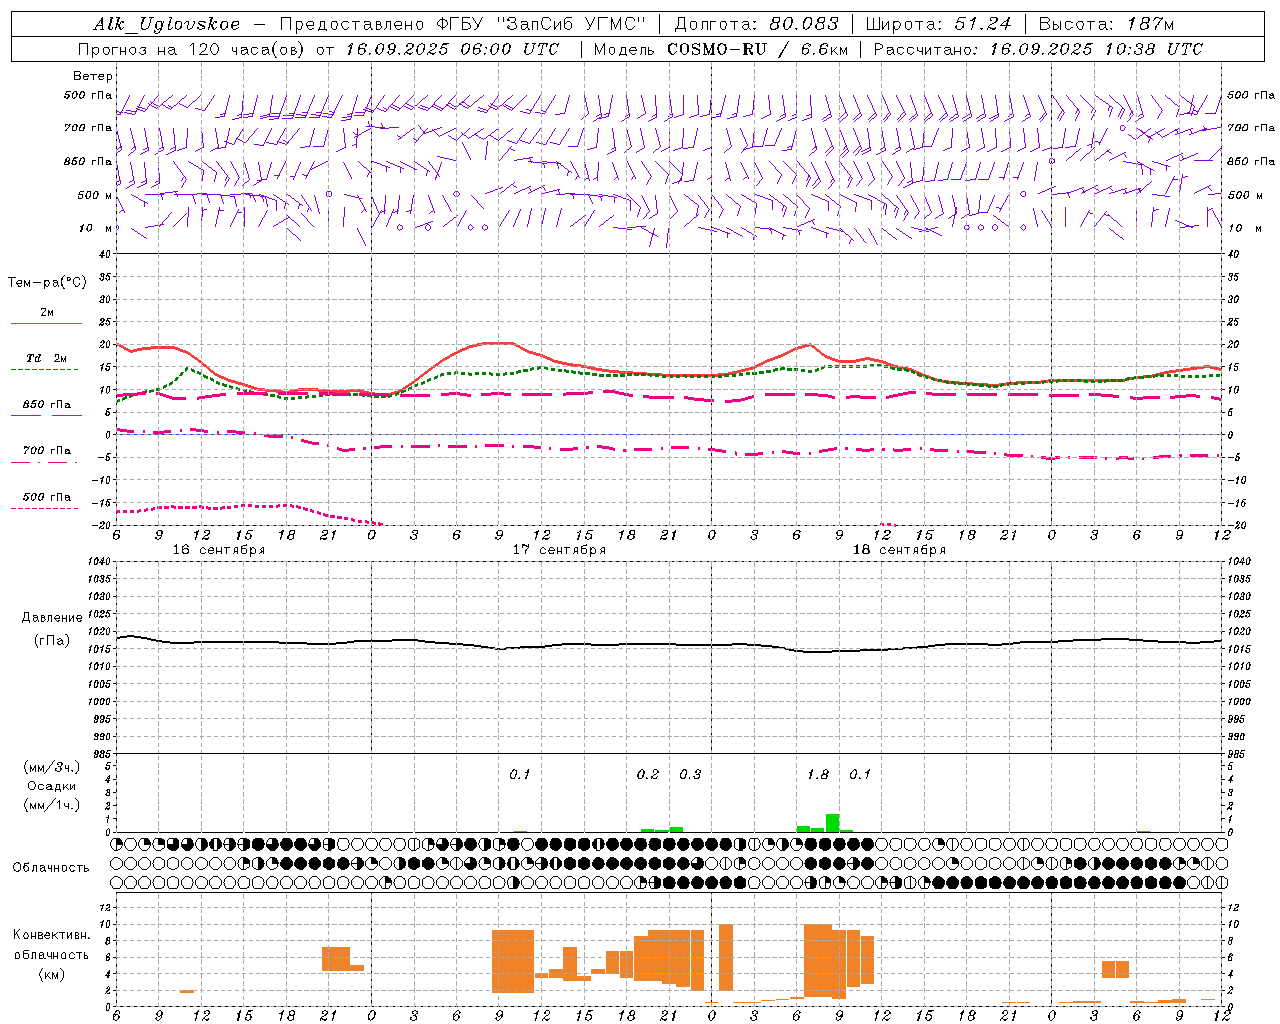Image resolution: width=1280 pixels, height=1024 pixels.
Task: Click the date label 16 сентября
Action: point(218,550)
